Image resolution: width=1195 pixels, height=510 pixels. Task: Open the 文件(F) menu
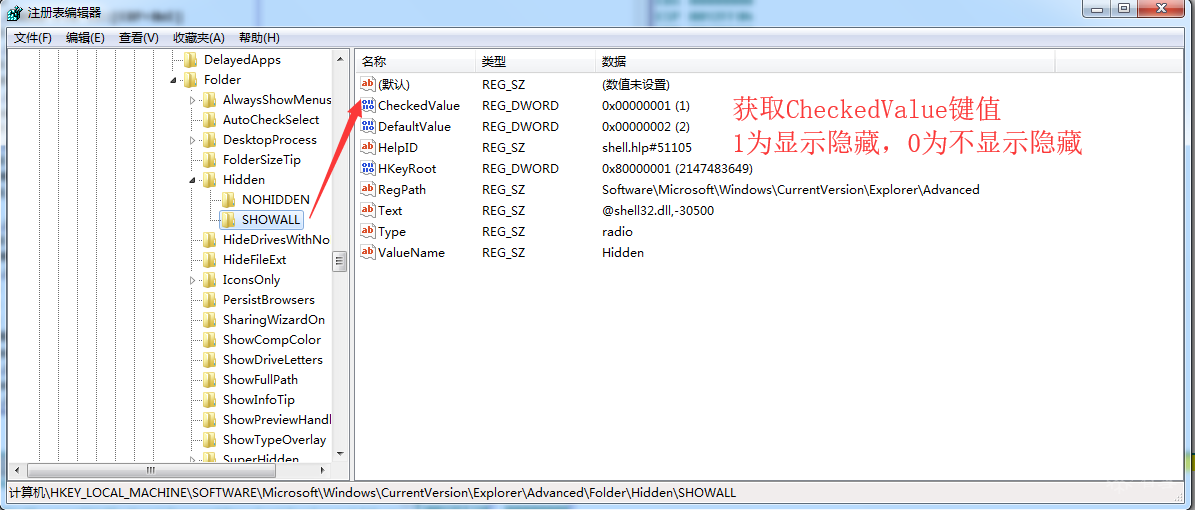(33, 38)
